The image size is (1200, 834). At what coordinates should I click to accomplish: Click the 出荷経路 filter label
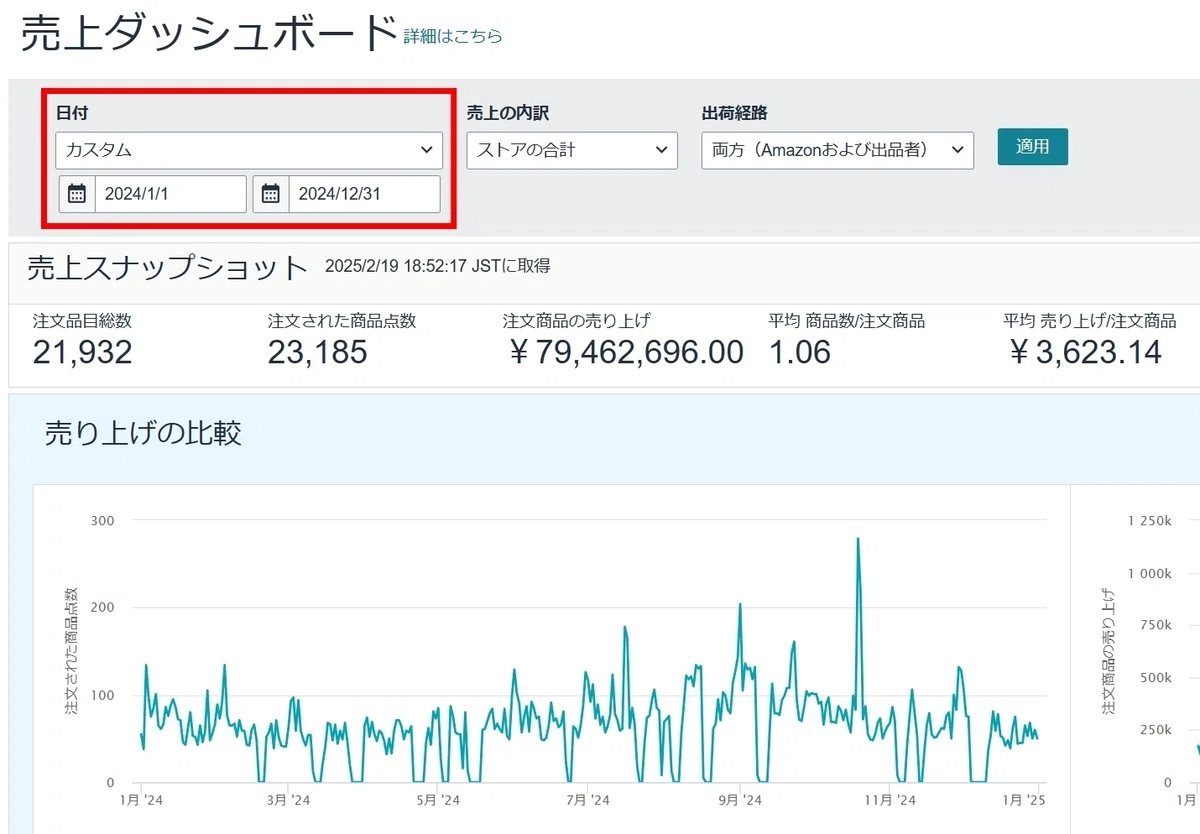click(x=735, y=114)
